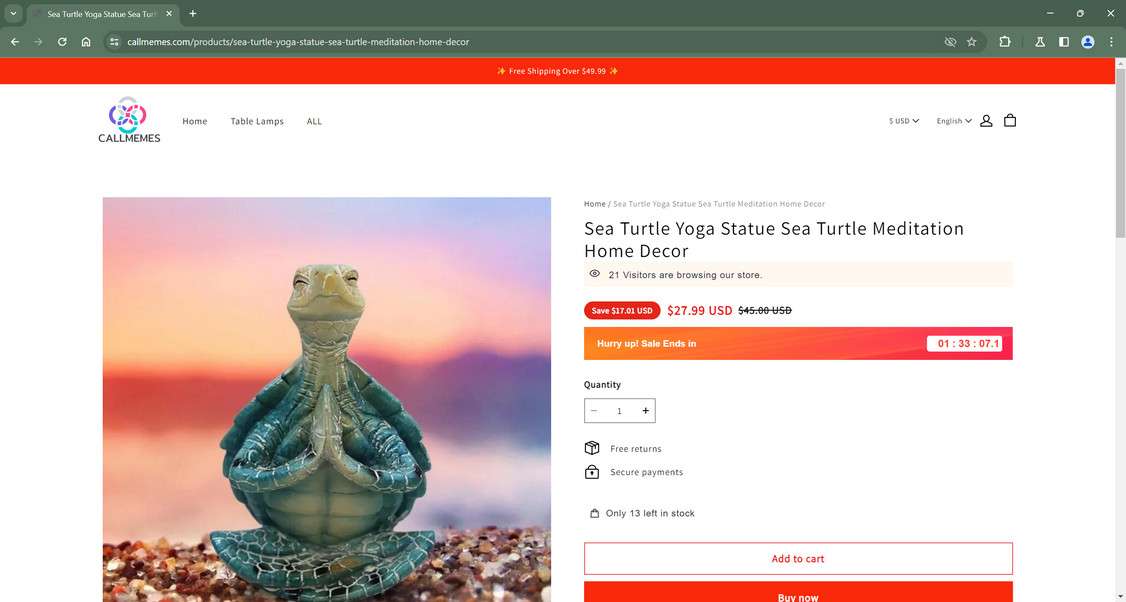Decrease quantity with minus button
This screenshot has width=1126, height=602.
click(594, 411)
